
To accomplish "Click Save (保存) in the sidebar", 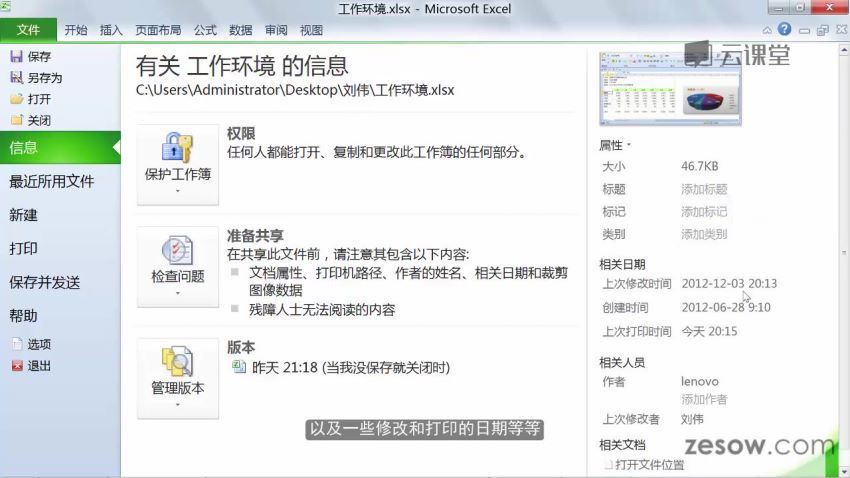I will pos(39,56).
